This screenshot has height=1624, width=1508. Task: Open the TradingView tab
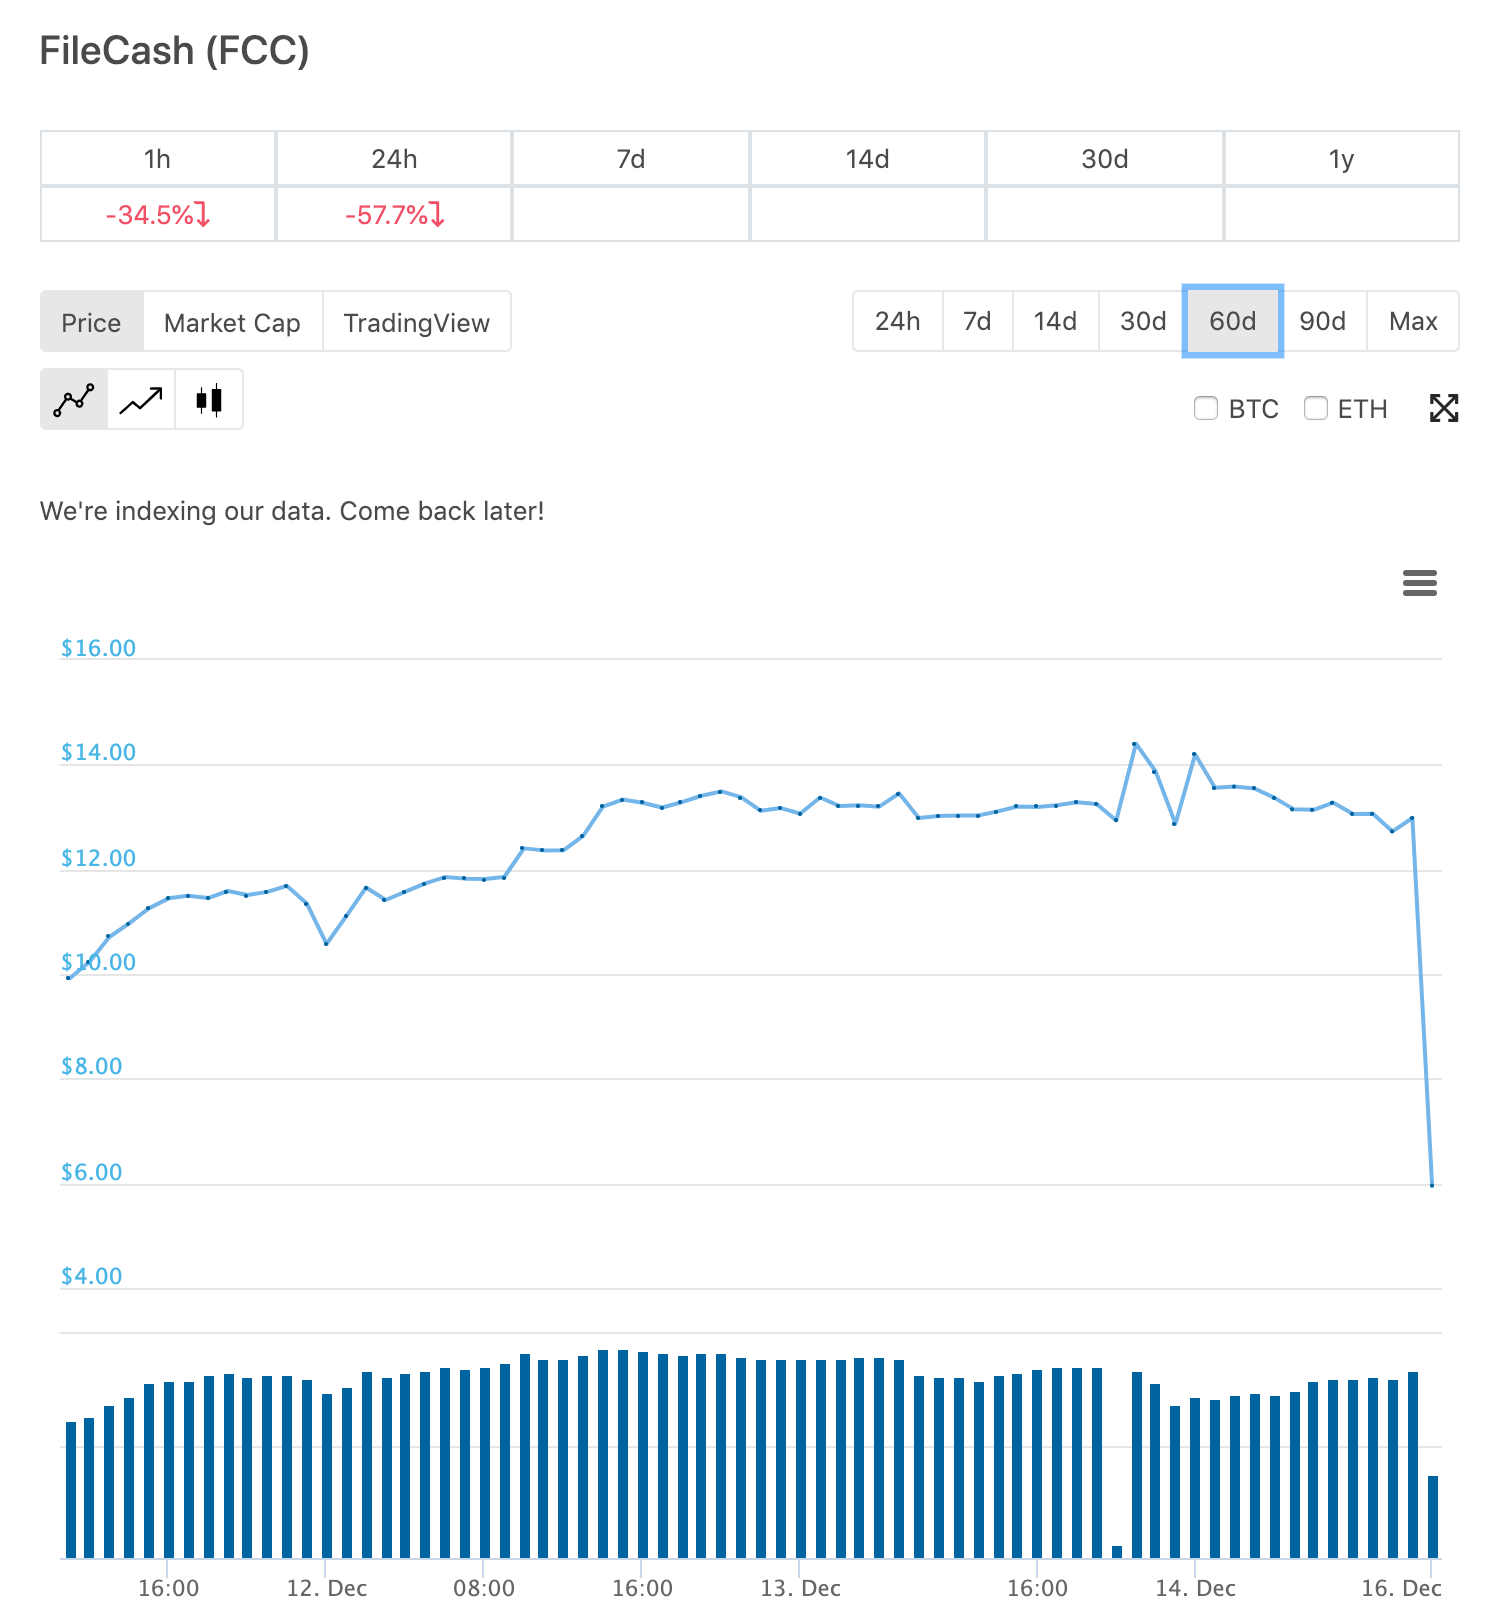pos(416,322)
